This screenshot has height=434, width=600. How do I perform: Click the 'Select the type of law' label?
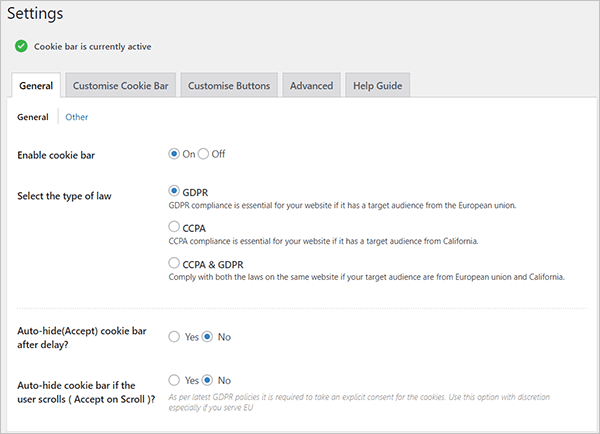(64, 196)
